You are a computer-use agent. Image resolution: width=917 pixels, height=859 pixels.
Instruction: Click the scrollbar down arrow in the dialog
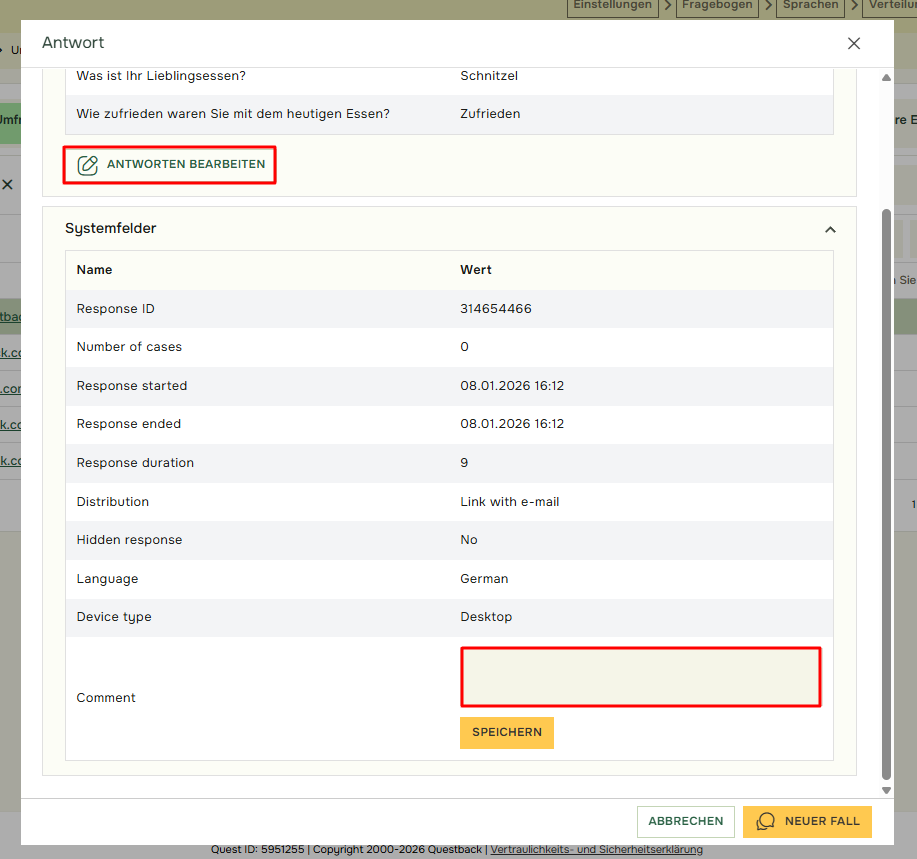[x=886, y=790]
